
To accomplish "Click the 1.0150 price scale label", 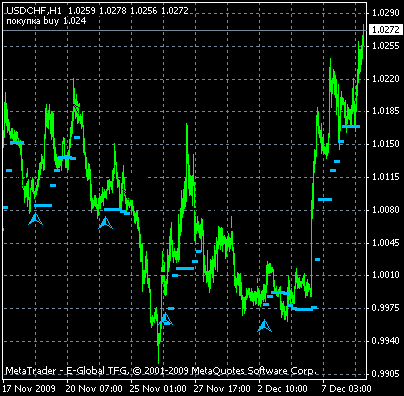I will pyautogui.click(x=386, y=144).
